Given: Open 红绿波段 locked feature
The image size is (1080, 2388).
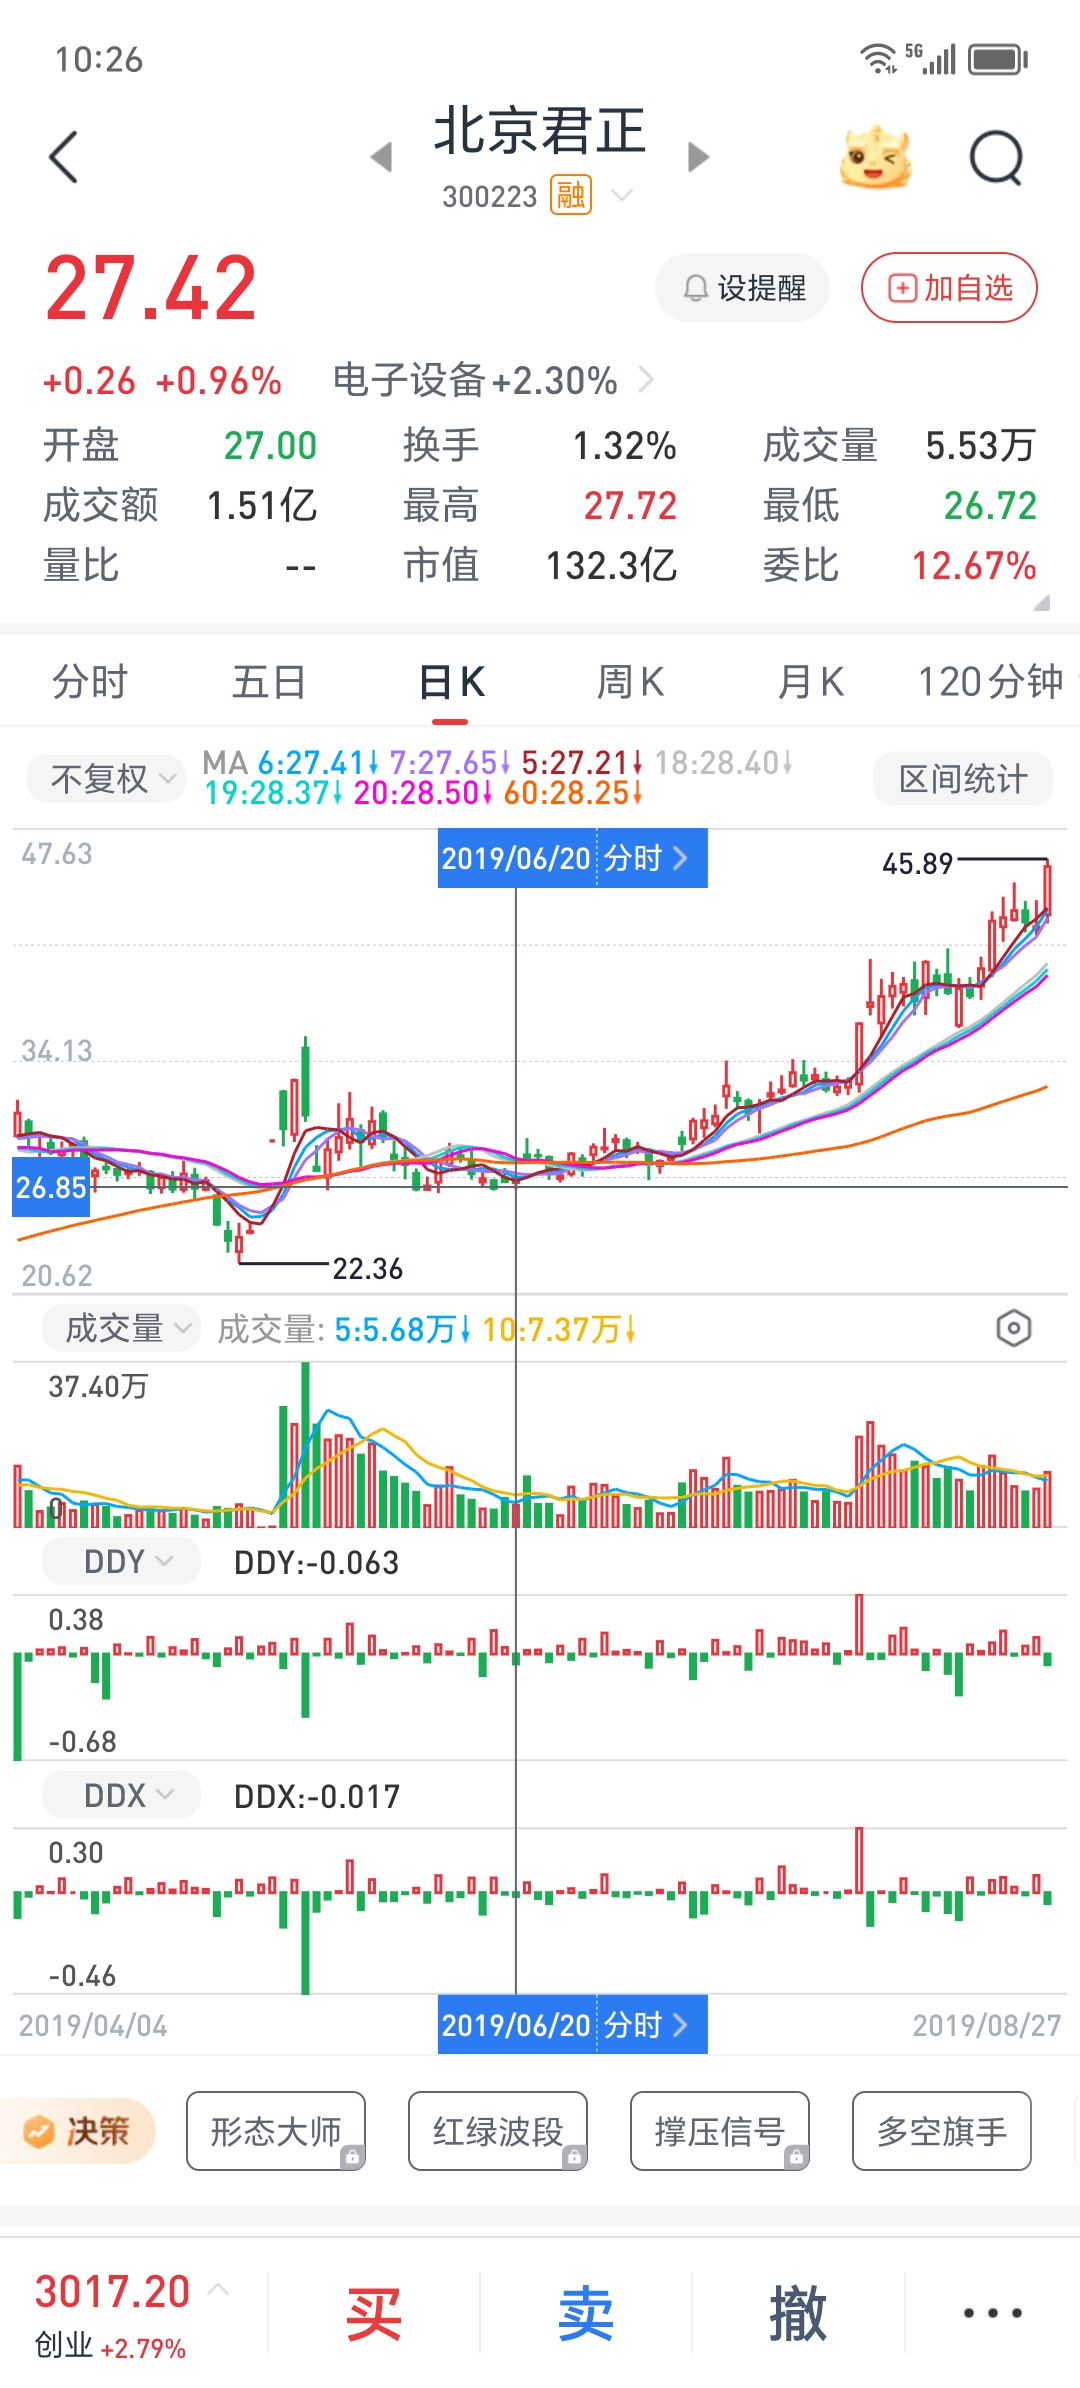Looking at the screenshot, I should coord(498,2131).
